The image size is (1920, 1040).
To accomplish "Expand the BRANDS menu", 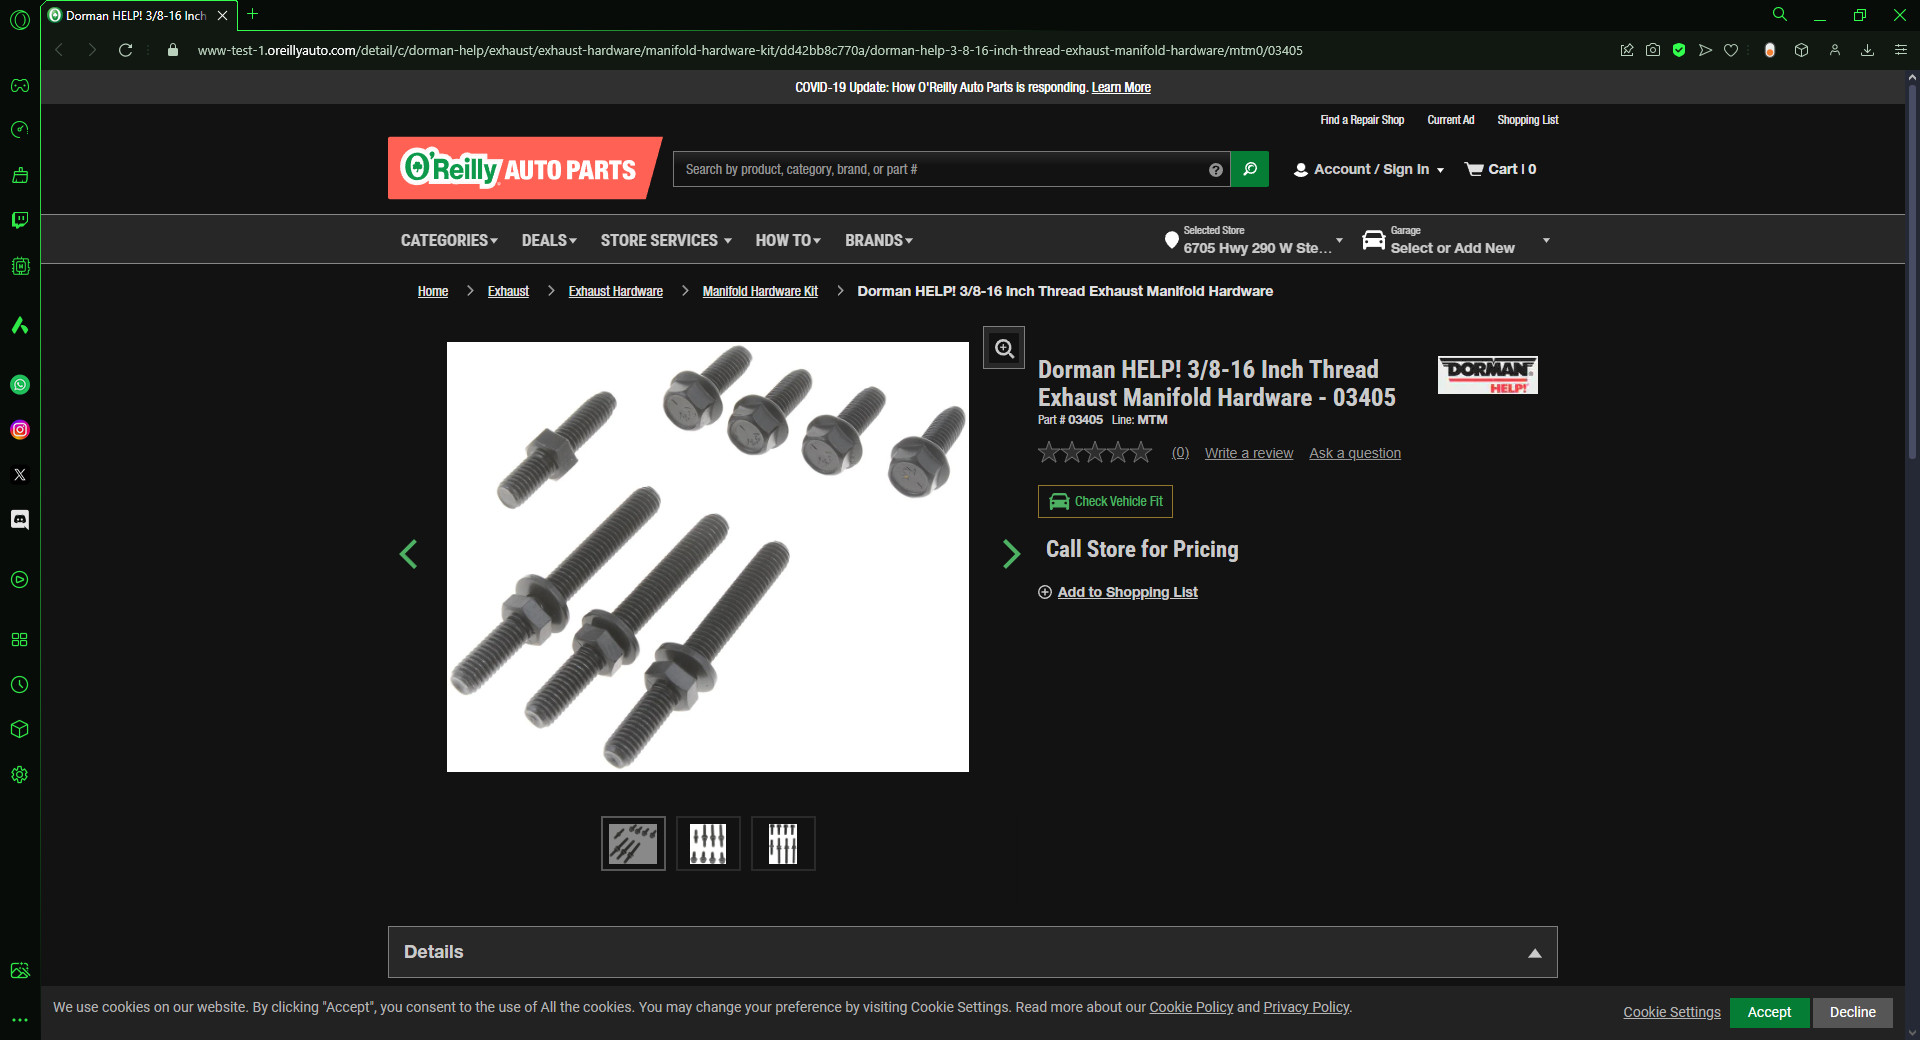I will [879, 240].
